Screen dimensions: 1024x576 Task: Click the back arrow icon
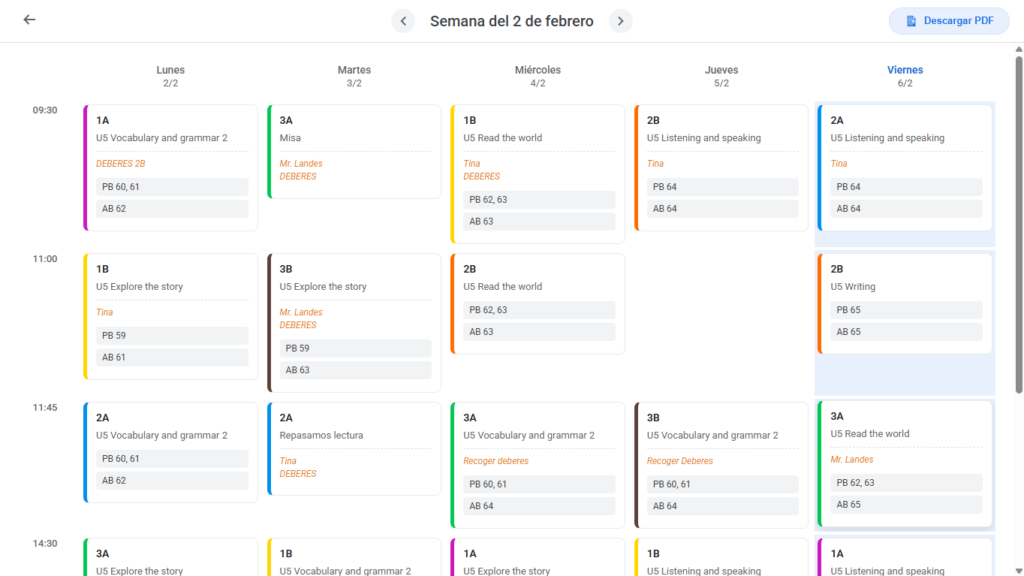tap(29, 20)
